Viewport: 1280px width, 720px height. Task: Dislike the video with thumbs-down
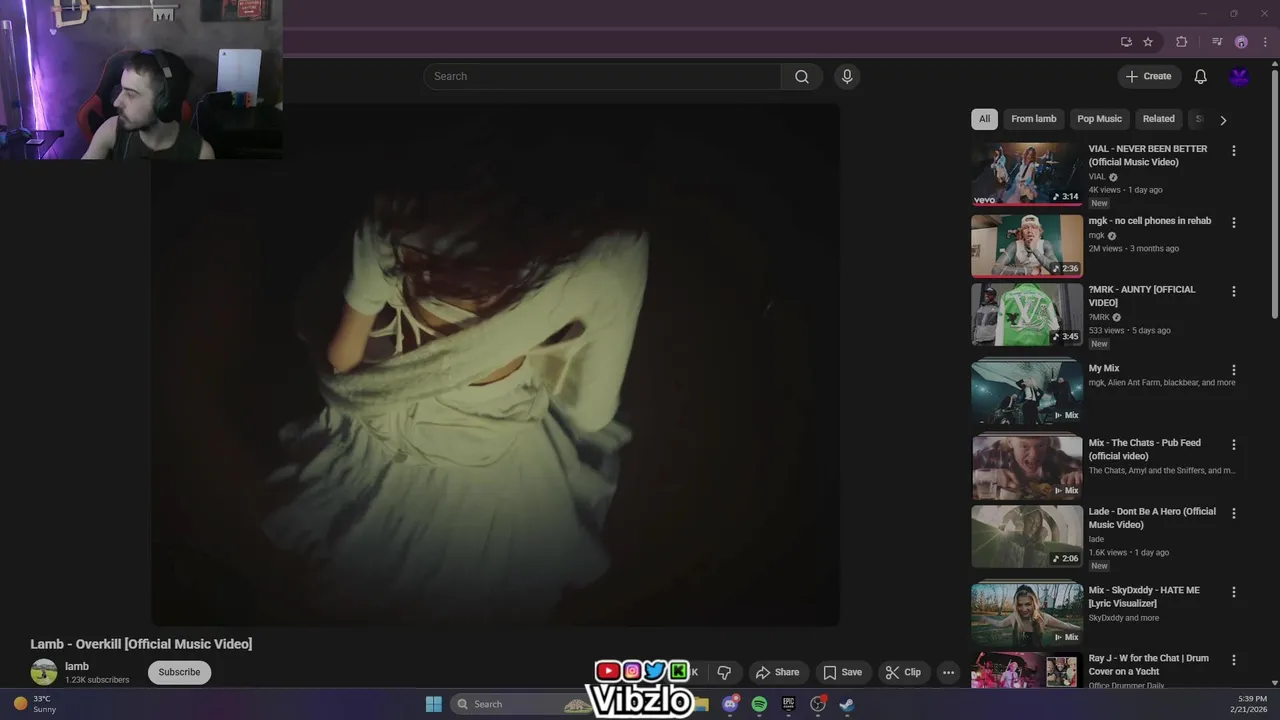point(724,672)
